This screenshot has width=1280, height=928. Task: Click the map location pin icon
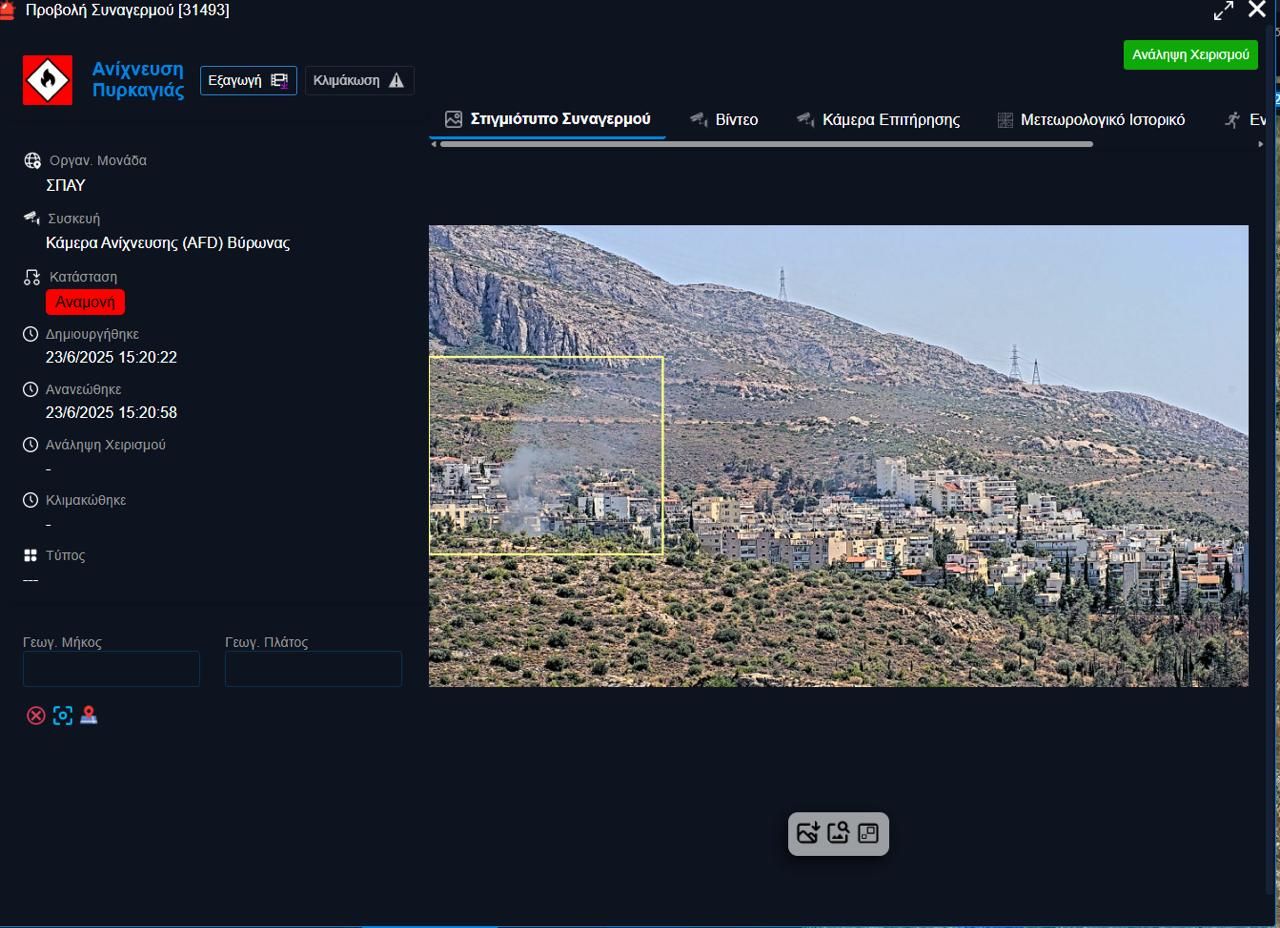click(89, 716)
